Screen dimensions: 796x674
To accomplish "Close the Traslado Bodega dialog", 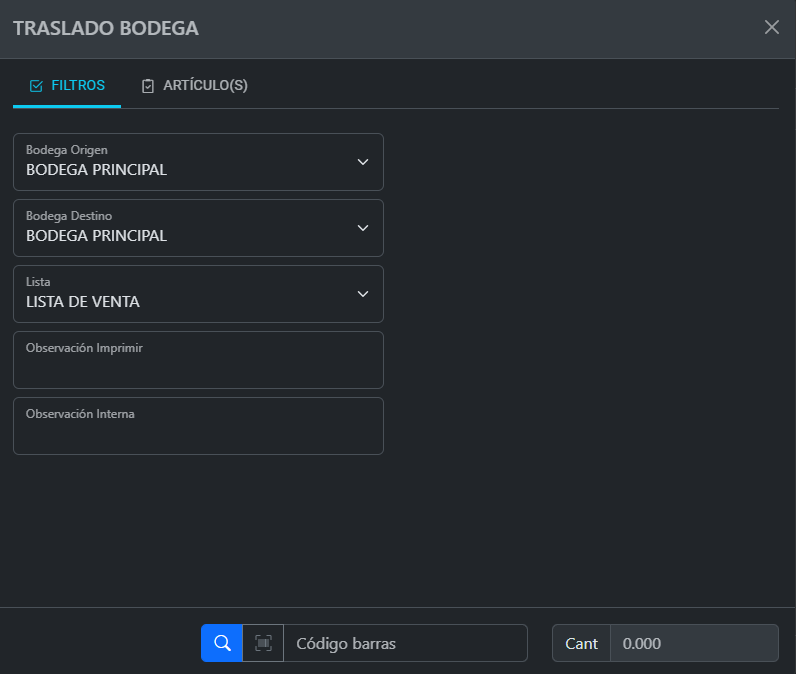I will click(771, 27).
